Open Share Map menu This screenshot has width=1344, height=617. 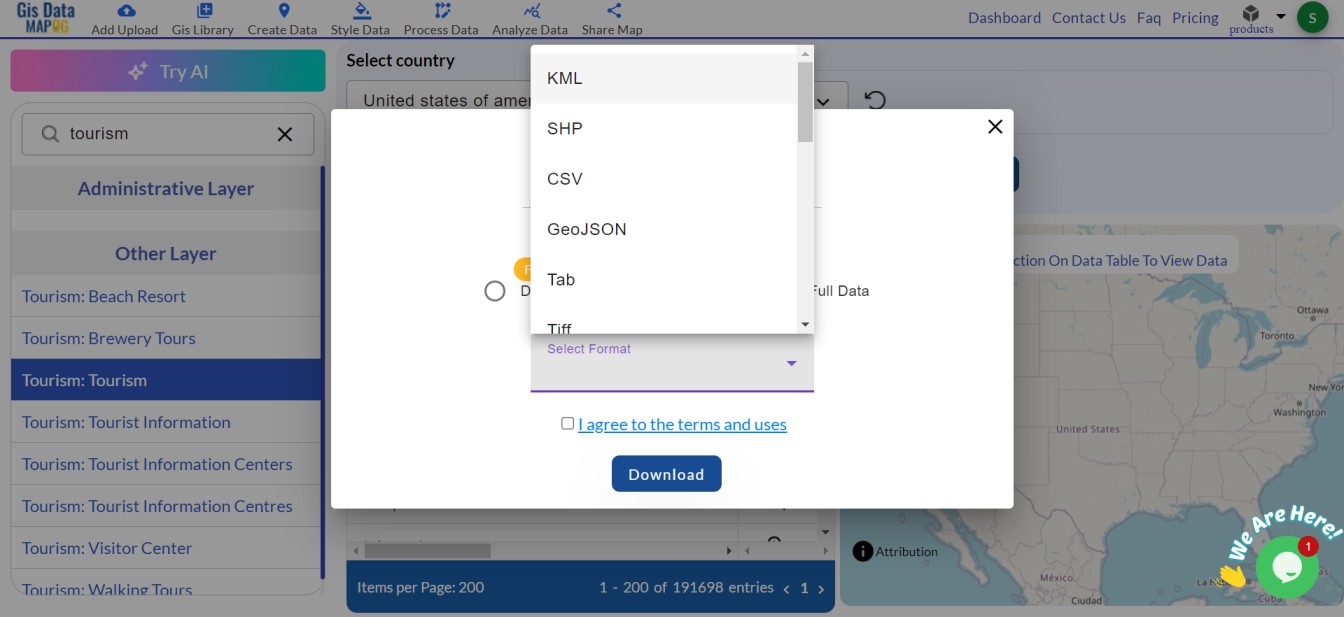(x=612, y=19)
